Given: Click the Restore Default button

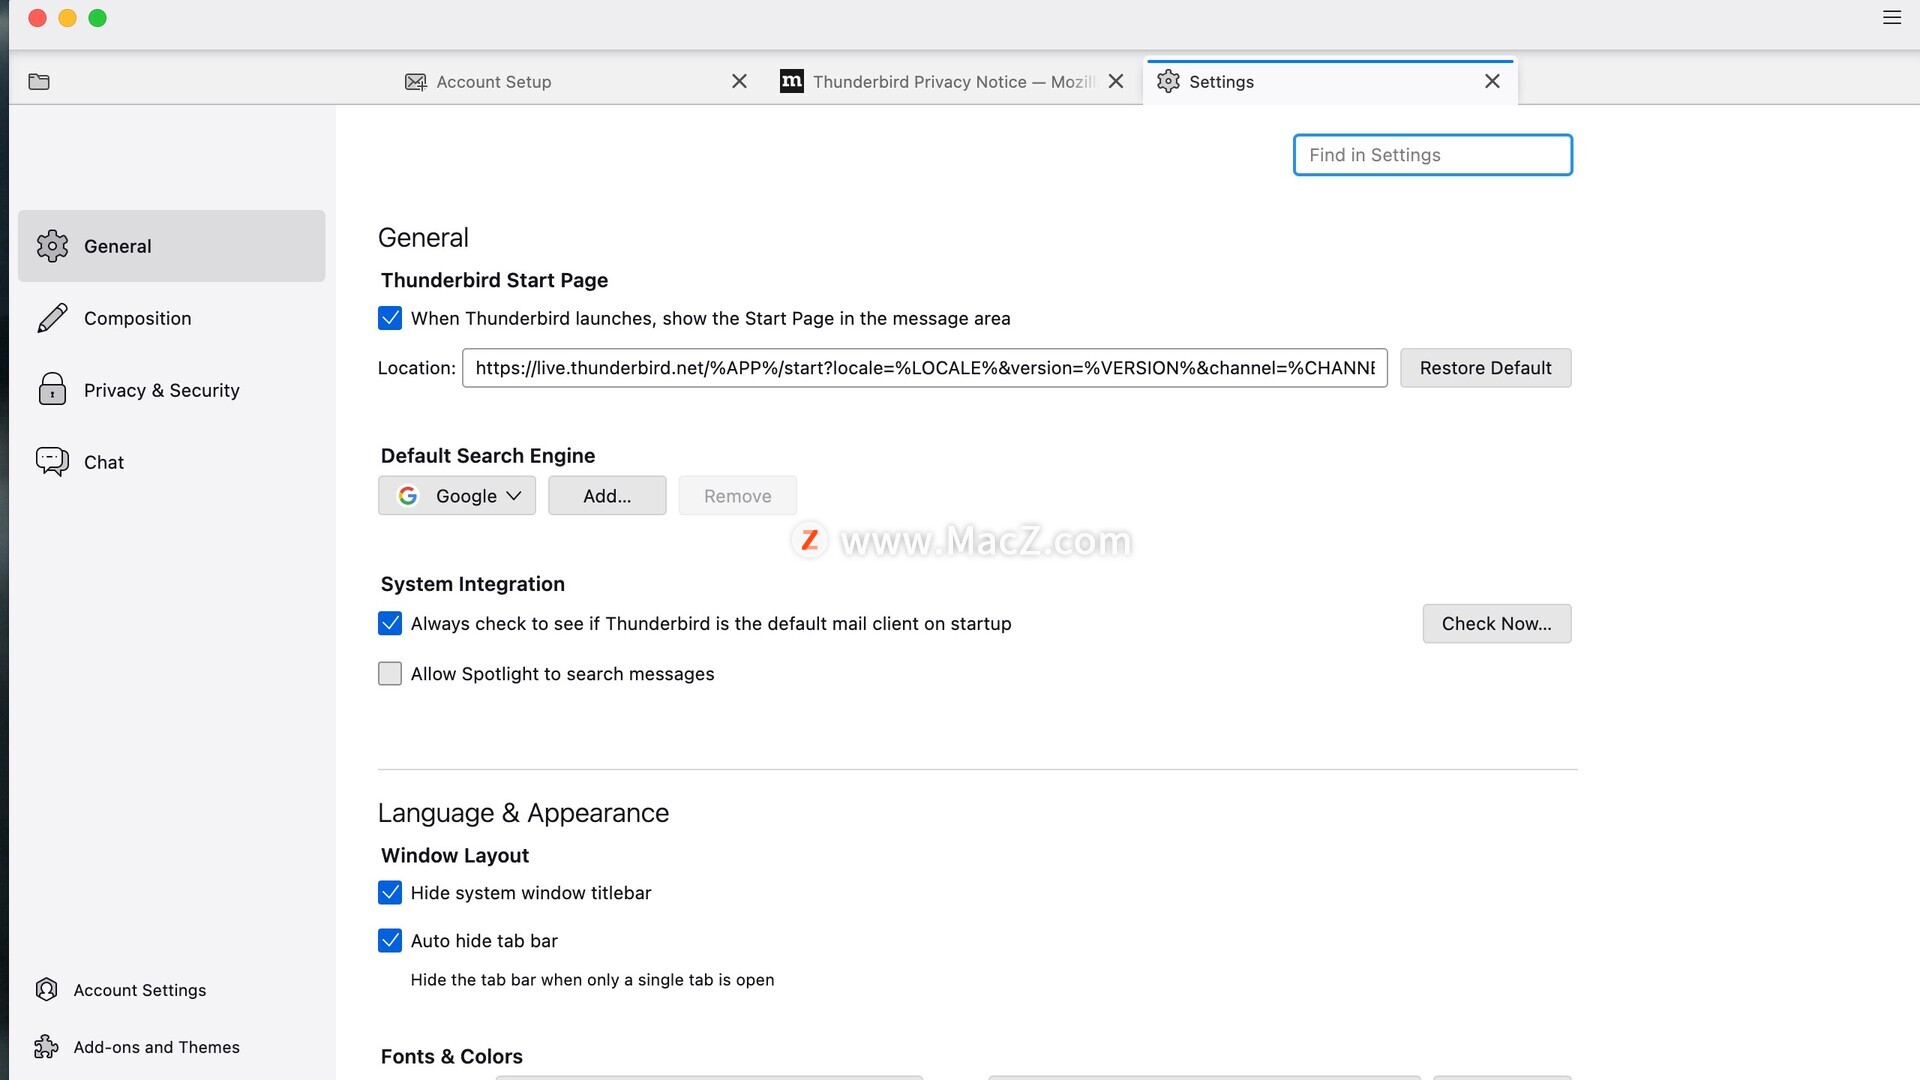Looking at the screenshot, I should 1485,368.
